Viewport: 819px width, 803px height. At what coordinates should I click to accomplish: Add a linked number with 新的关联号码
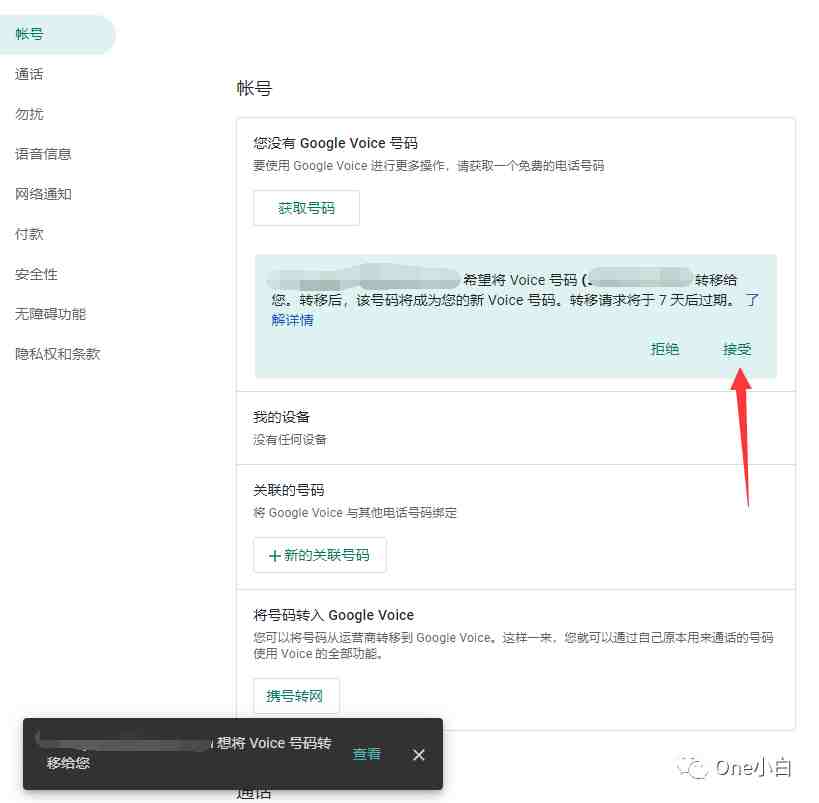(x=320, y=555)
